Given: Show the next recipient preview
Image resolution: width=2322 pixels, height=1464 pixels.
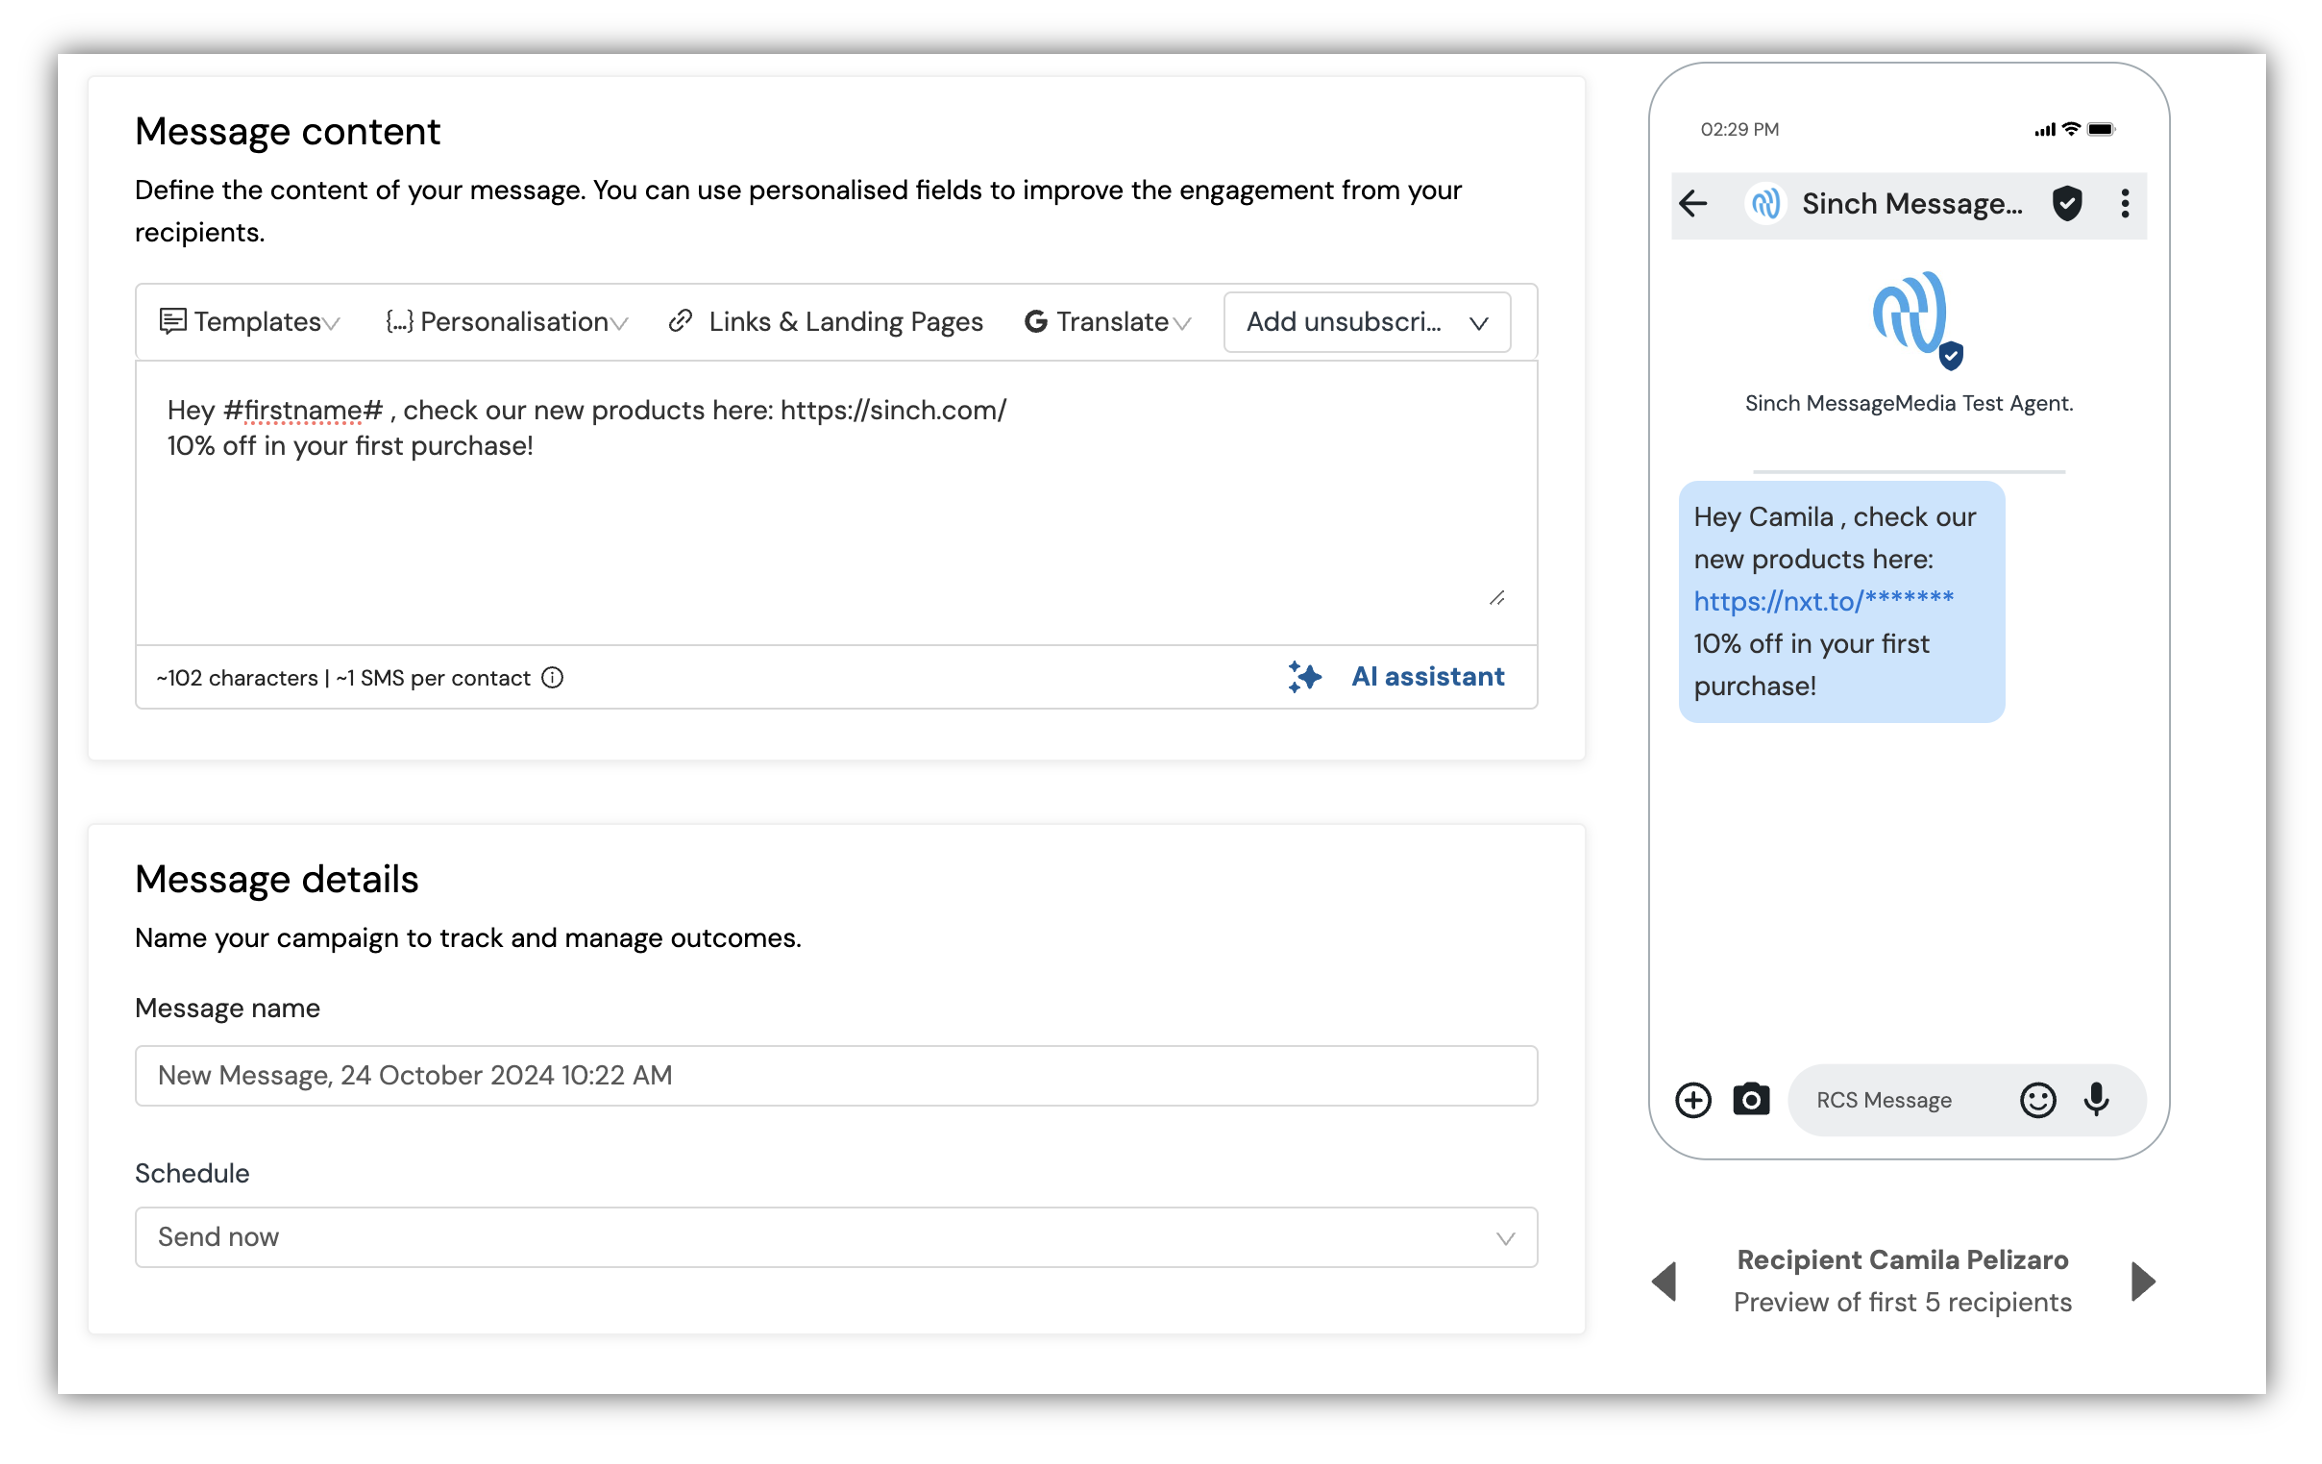Looking at the screenshot, I should [2142, 1282].
